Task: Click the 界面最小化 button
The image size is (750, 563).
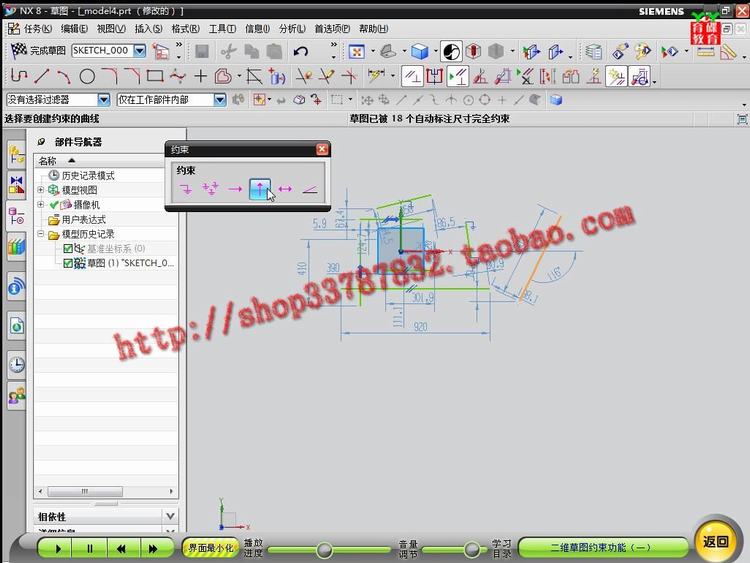Action: tap(210, 548)
